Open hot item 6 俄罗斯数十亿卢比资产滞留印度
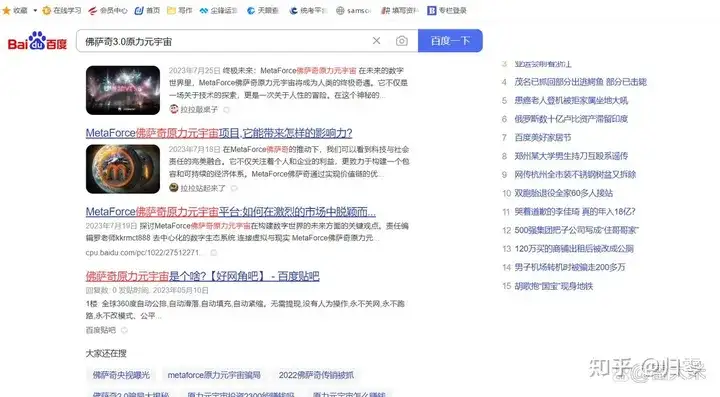The width and height of the screenshot is (720, 397). pos(571,119)
